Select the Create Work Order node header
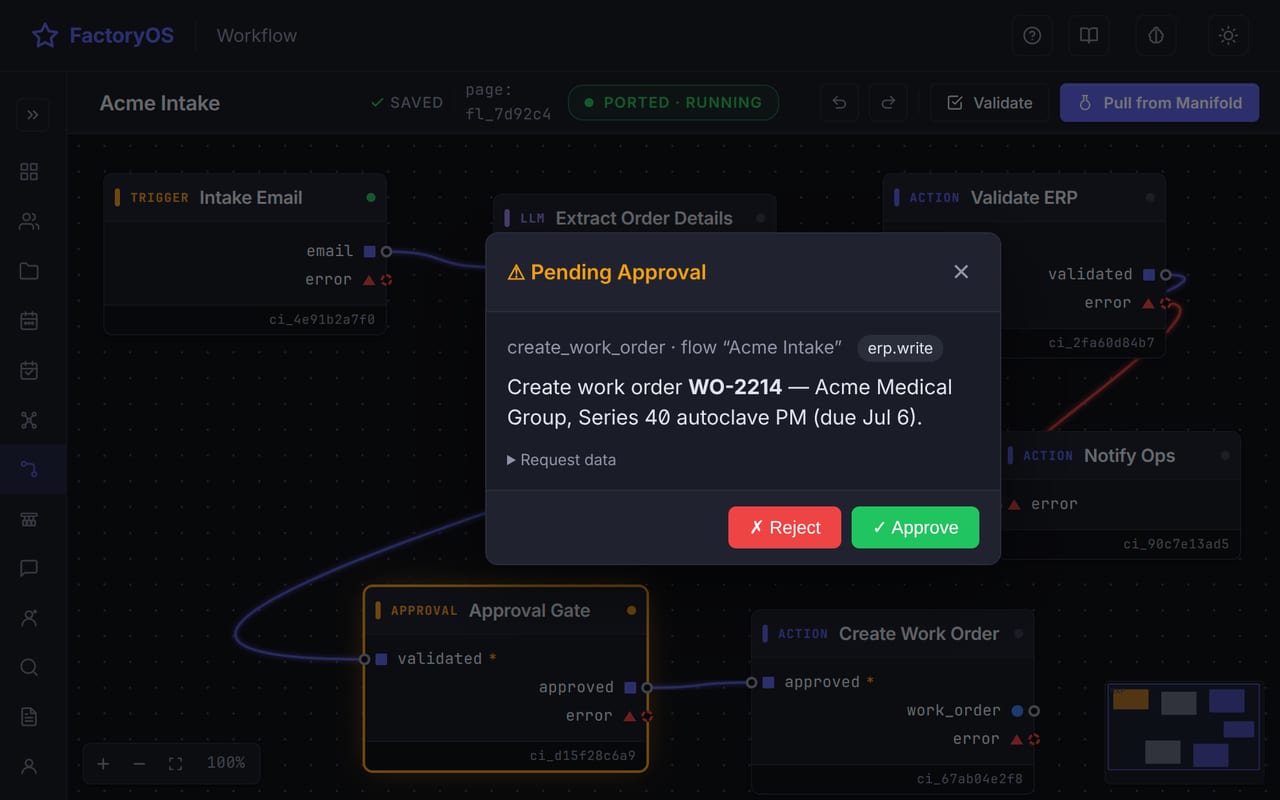 click(x=893, y=634)
